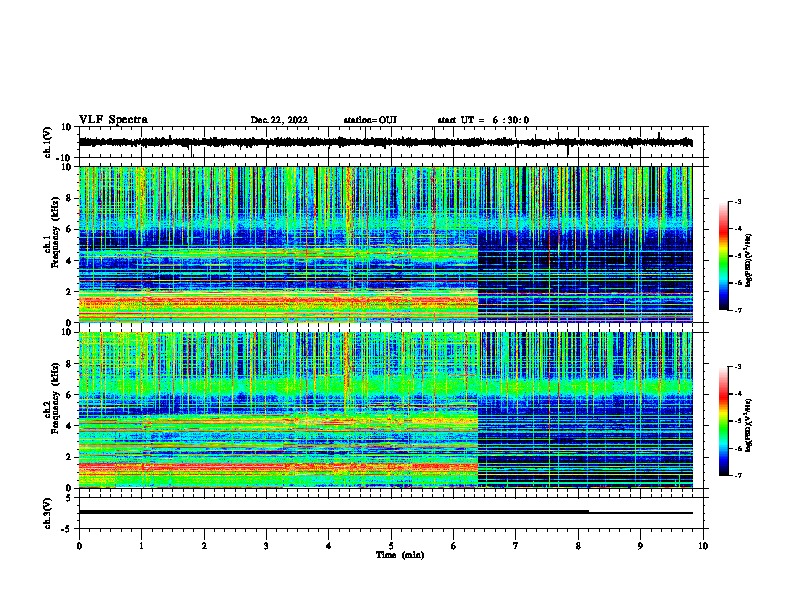Click the '2' tick on the time axis
The width and height of the screenshot is (792, 612).
coord(204,546)
